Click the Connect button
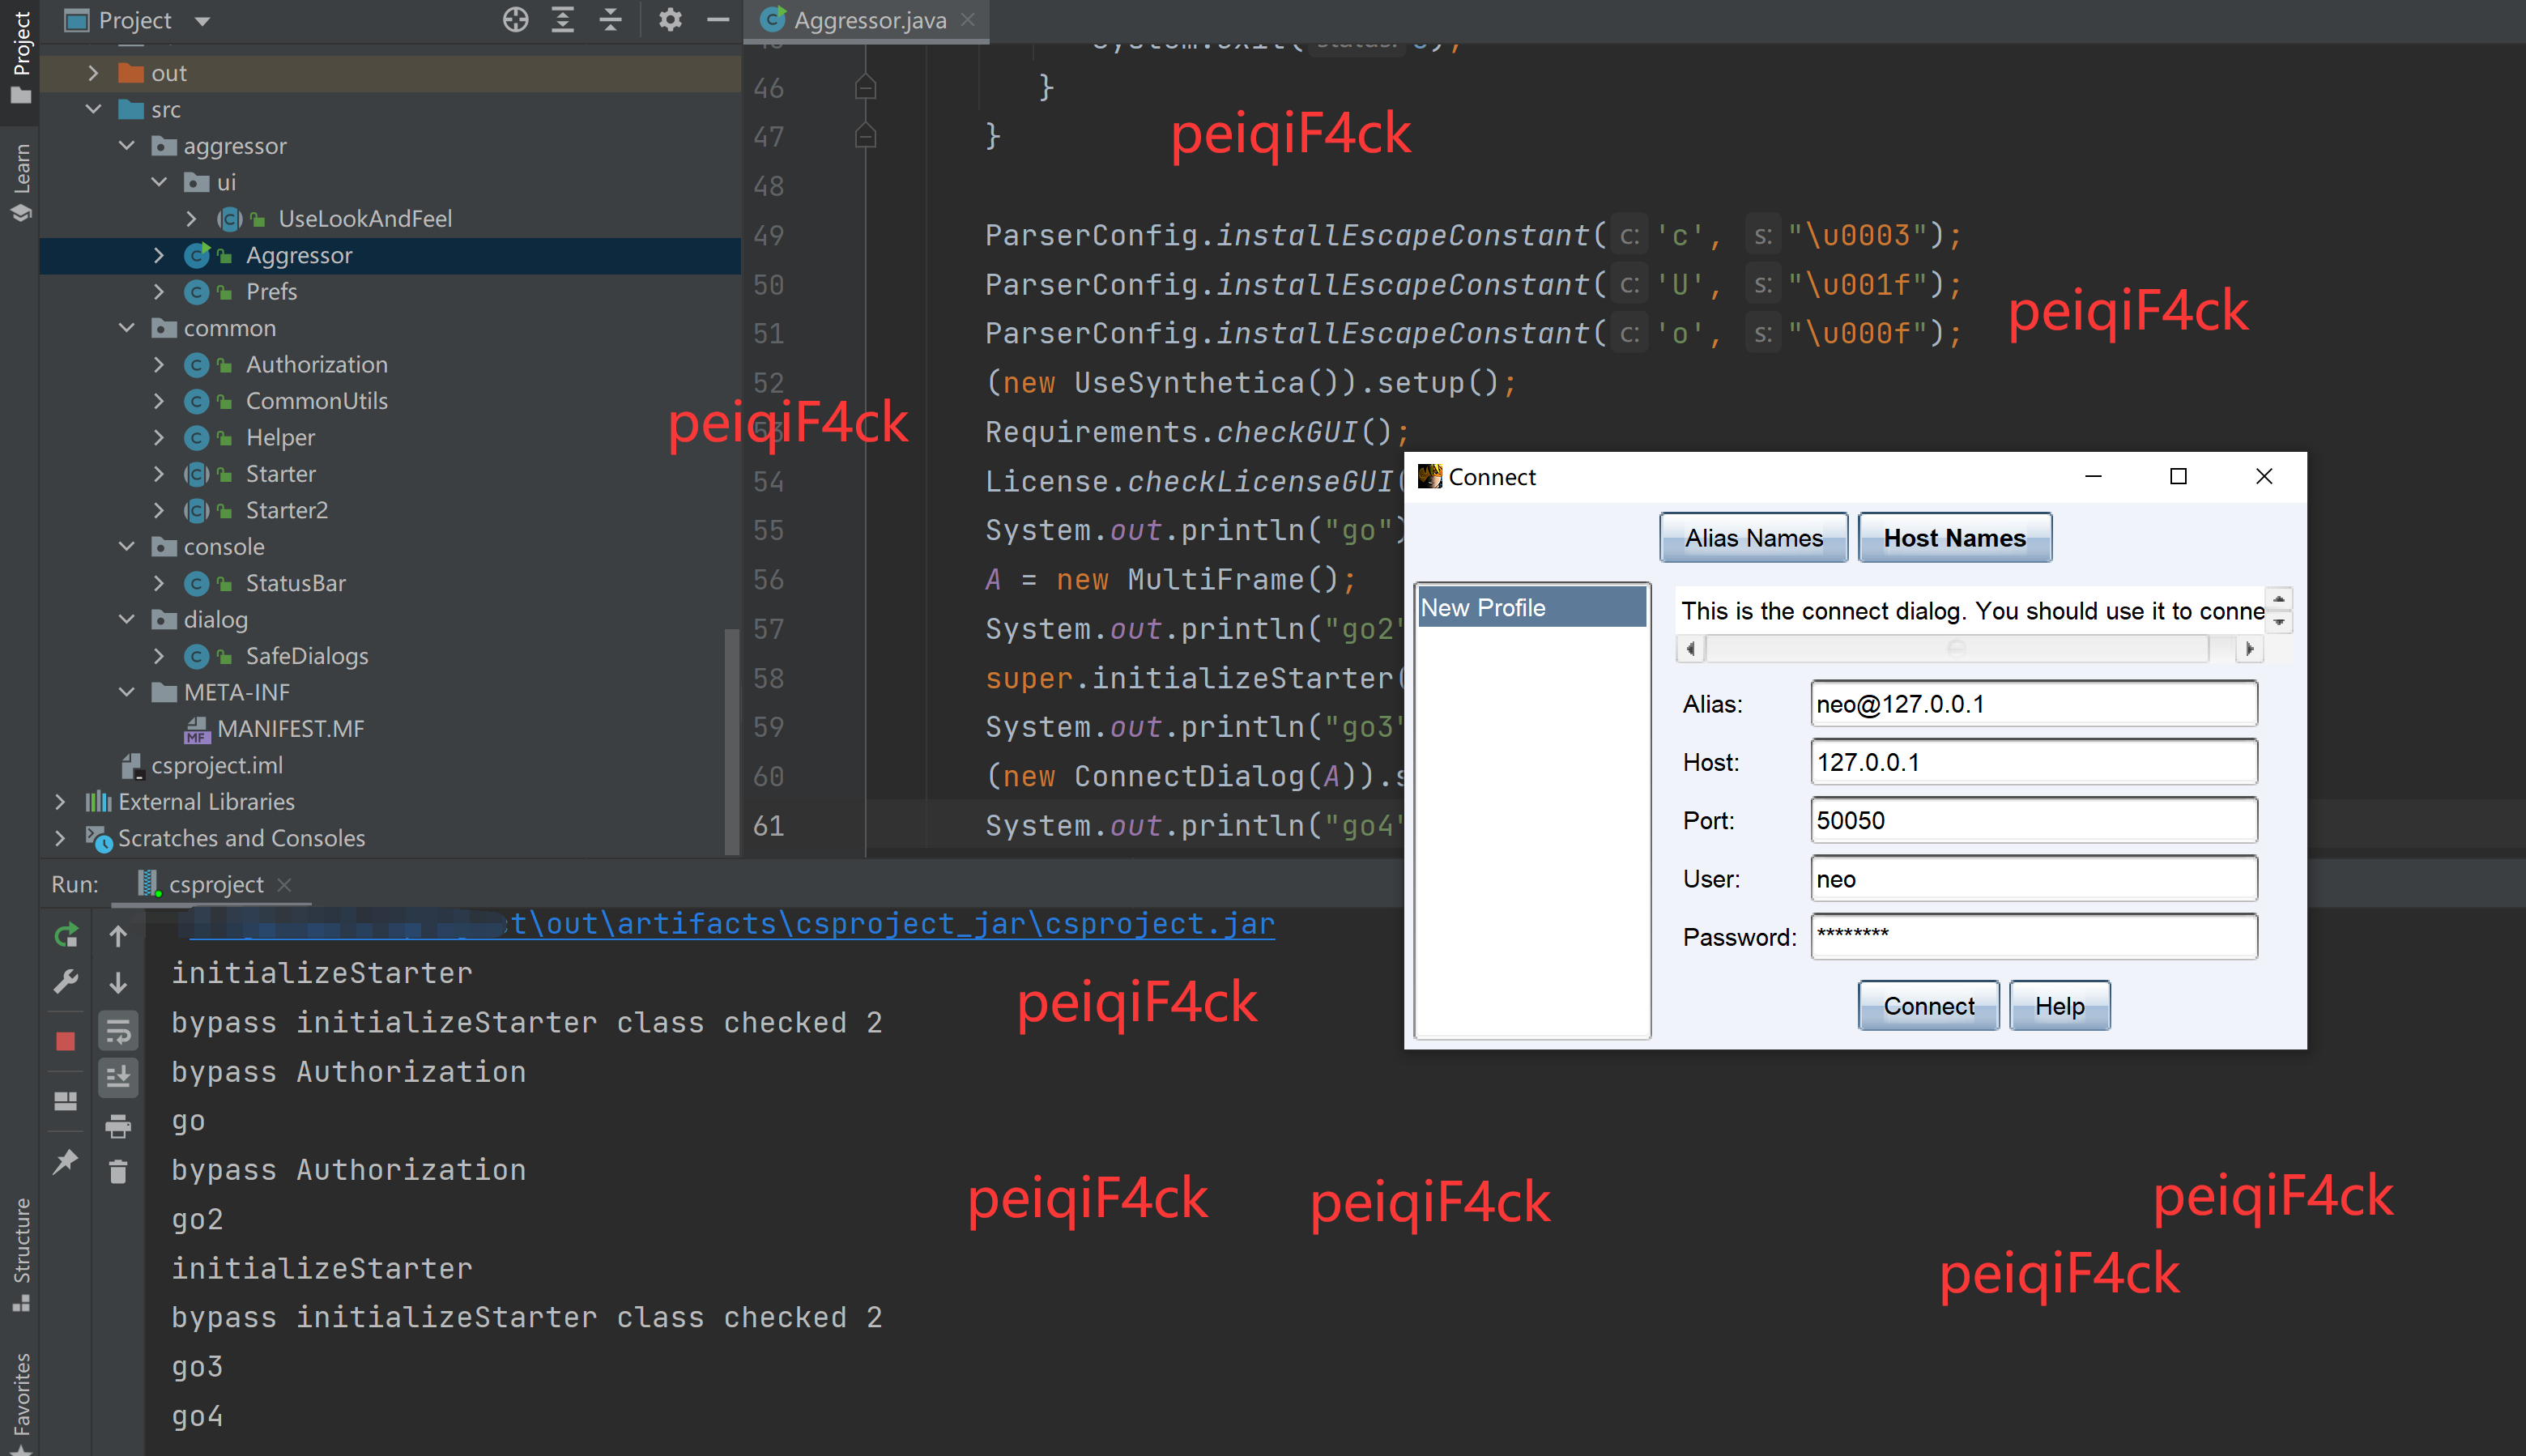The width and height of the screenshot is (2526, 1456). click(x=1928, y=1006)
